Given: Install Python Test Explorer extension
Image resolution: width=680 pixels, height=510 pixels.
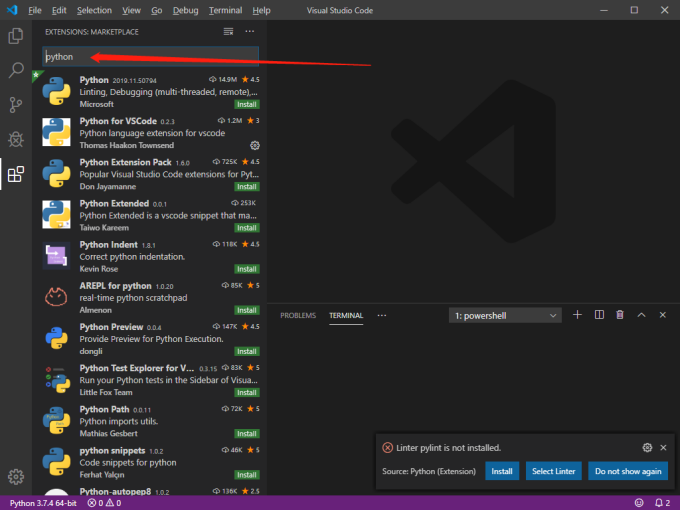Looking at the screenshot, I should [247, 392].
